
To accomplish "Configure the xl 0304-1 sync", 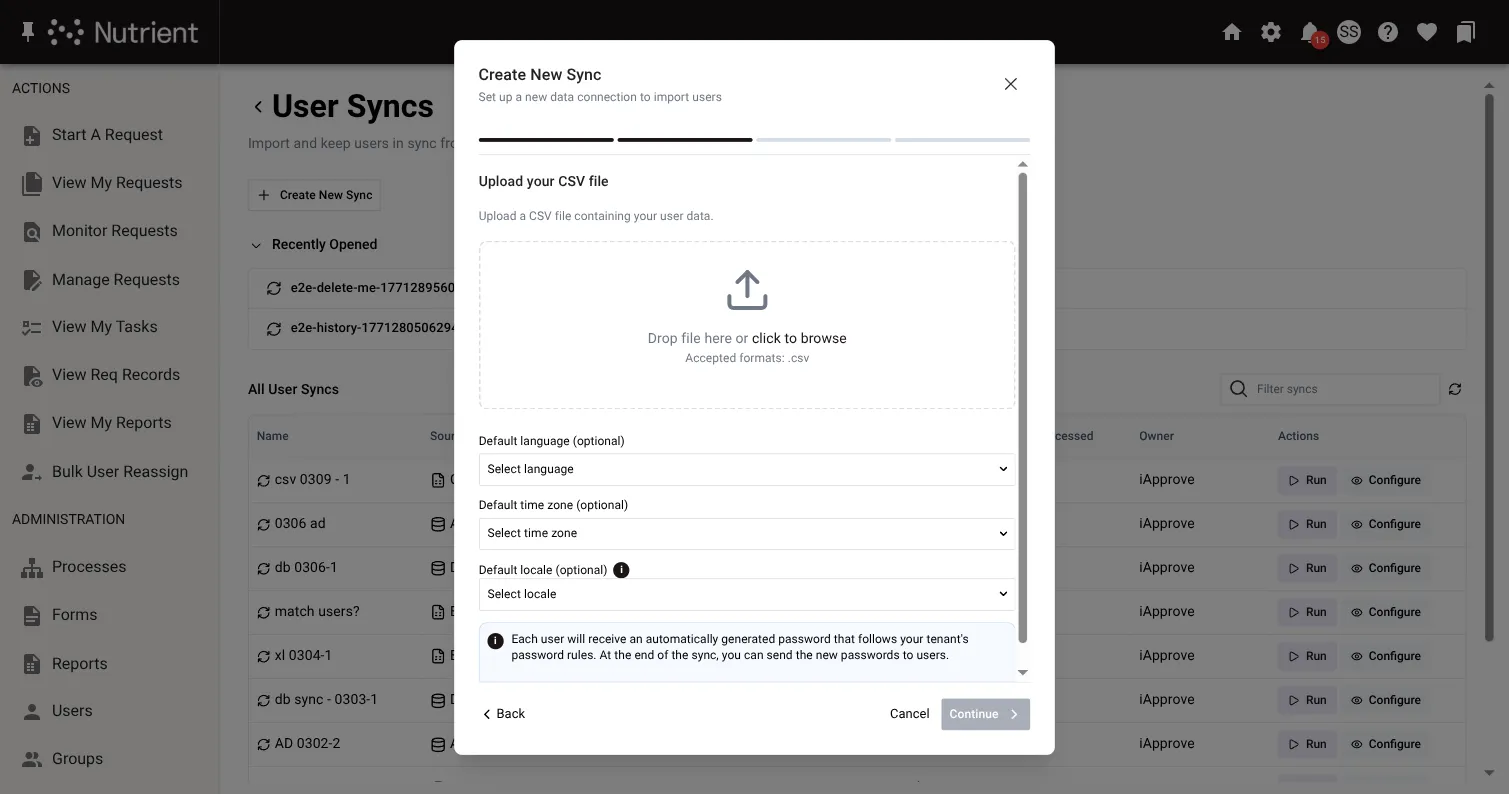I will pos(1385,656).
